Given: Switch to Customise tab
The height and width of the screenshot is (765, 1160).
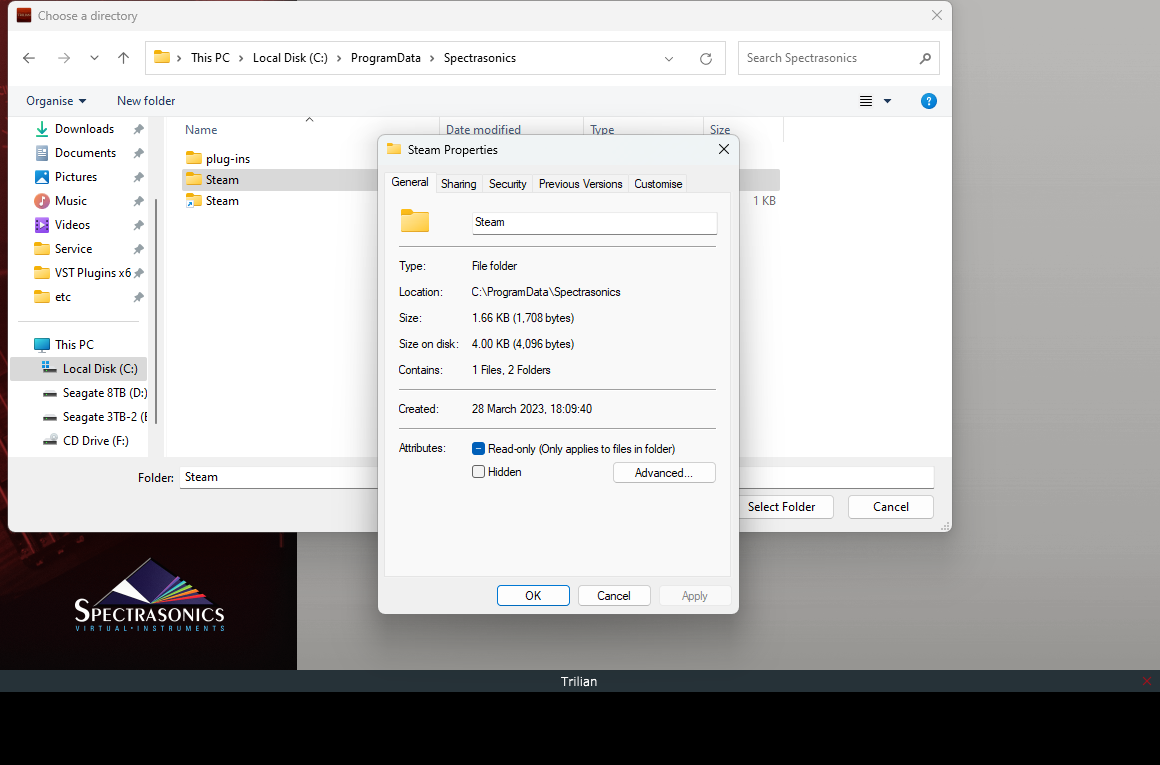Looking at the screenshot, I should point(658,183).
